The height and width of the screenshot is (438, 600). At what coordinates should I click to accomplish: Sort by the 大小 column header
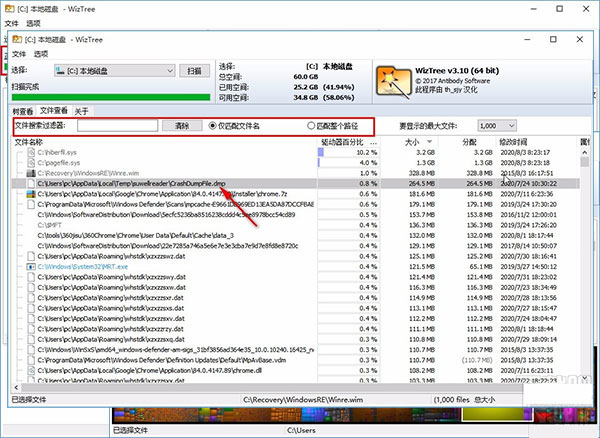point(411,142)
